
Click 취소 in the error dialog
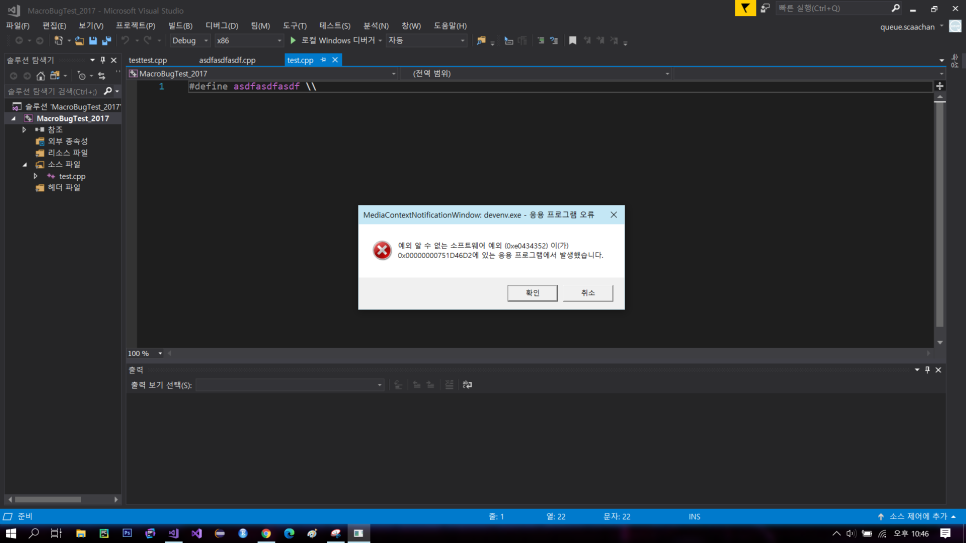pyautogui.click(x=588, y=293)
